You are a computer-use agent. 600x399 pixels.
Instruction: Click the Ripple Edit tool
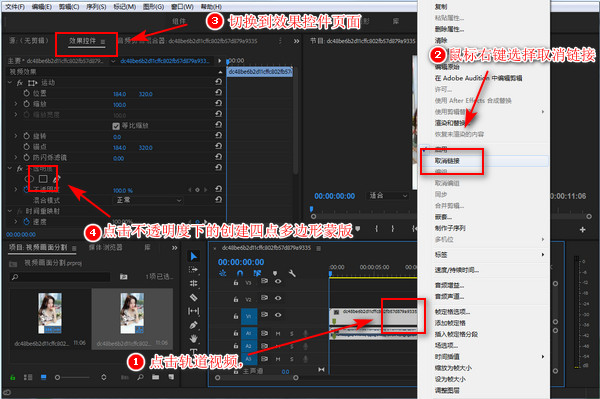[194, 283]
